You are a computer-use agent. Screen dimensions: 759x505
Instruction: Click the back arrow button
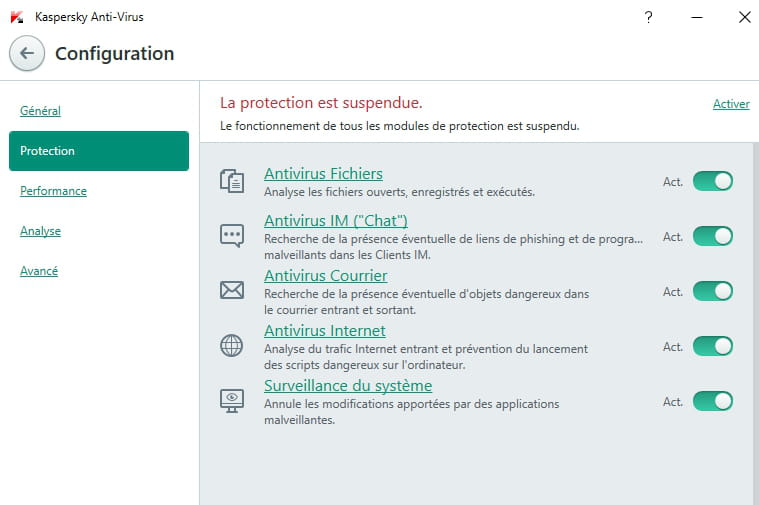(x=27, y=53)
